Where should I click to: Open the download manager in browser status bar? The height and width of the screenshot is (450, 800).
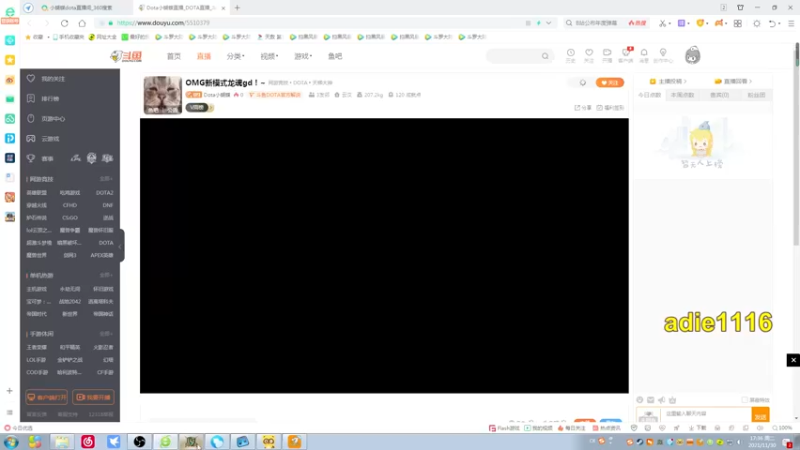pyautogui.click(x=697, y=428)
